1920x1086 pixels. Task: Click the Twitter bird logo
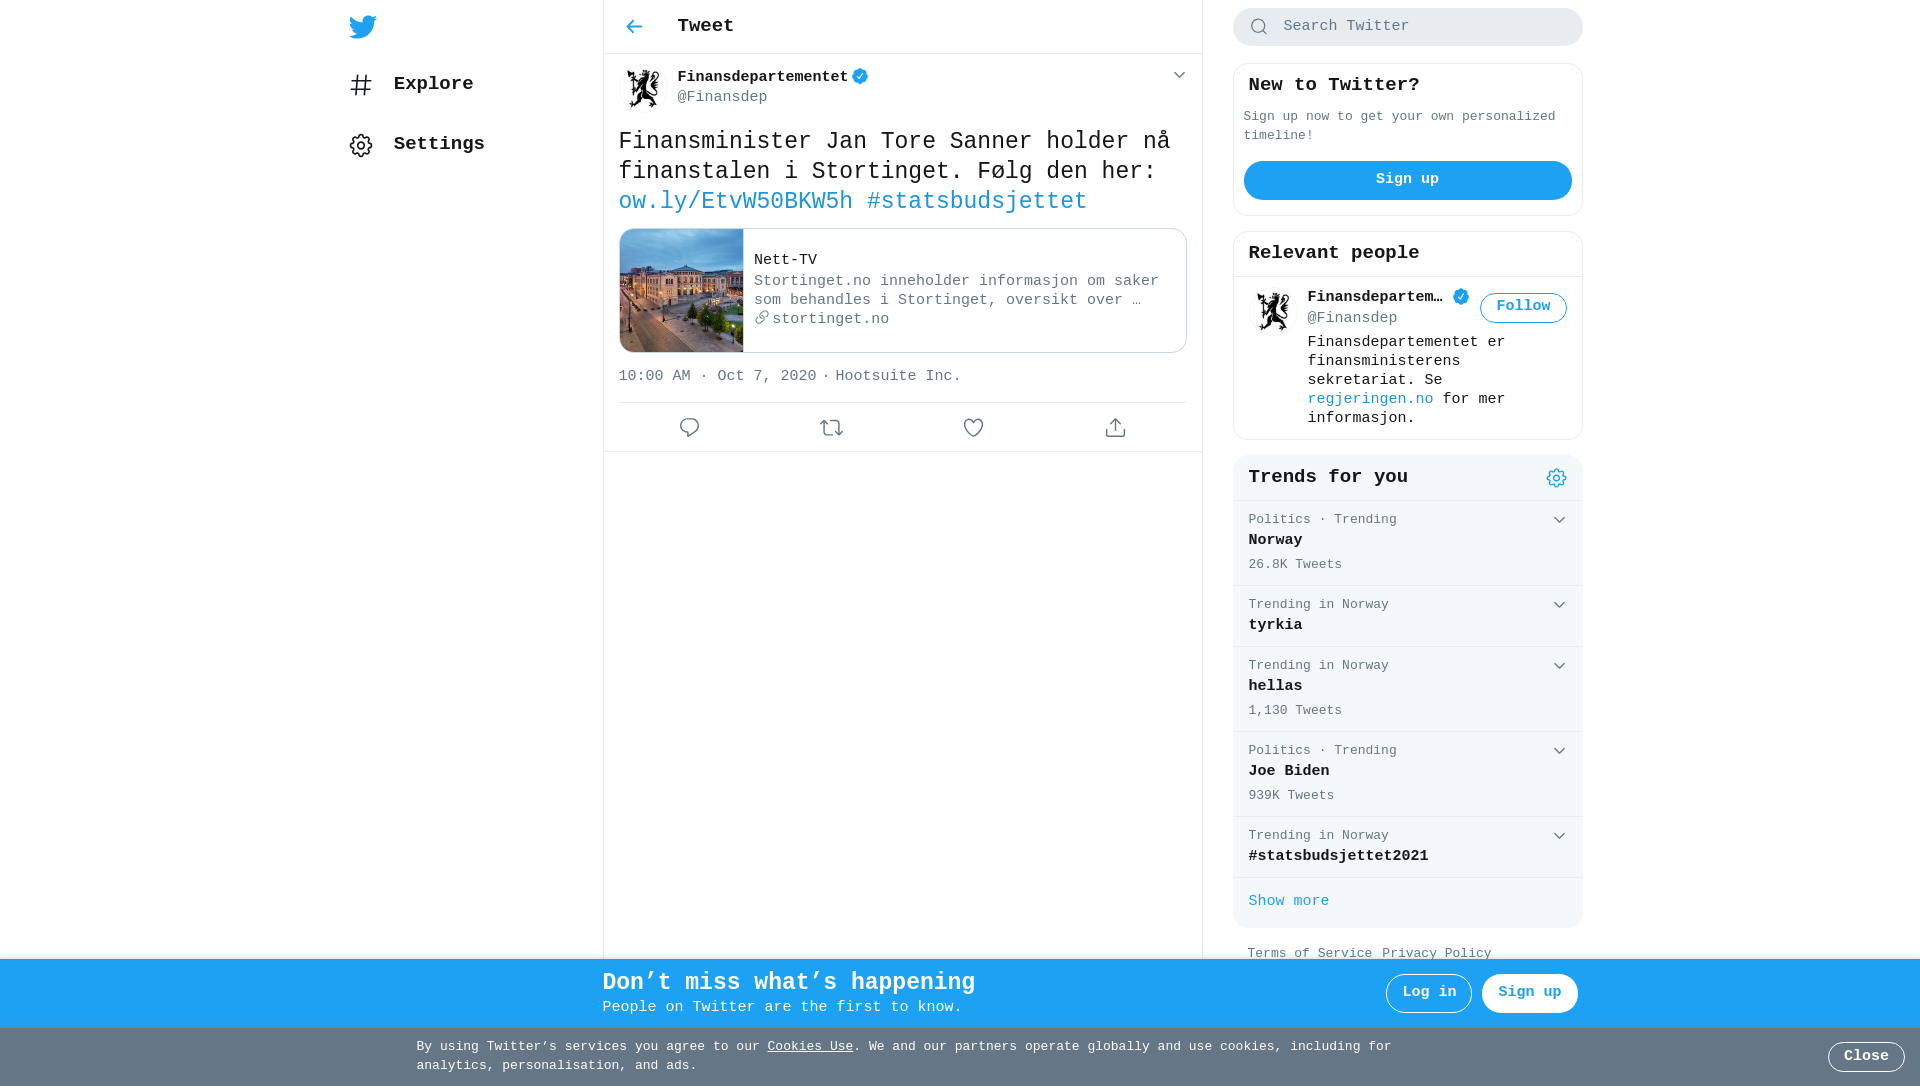363,27
